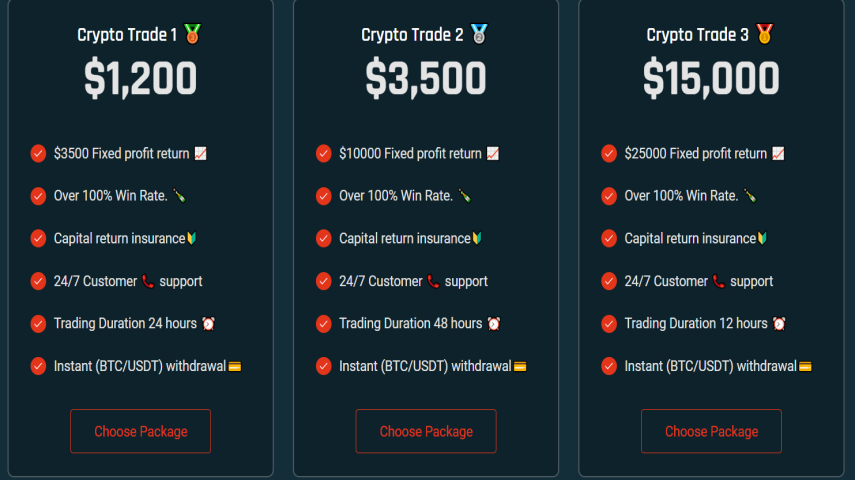Click the gold medal icon beside Crypto Trade 3
The height and width of the screenshot is (480, 855).
764,34
